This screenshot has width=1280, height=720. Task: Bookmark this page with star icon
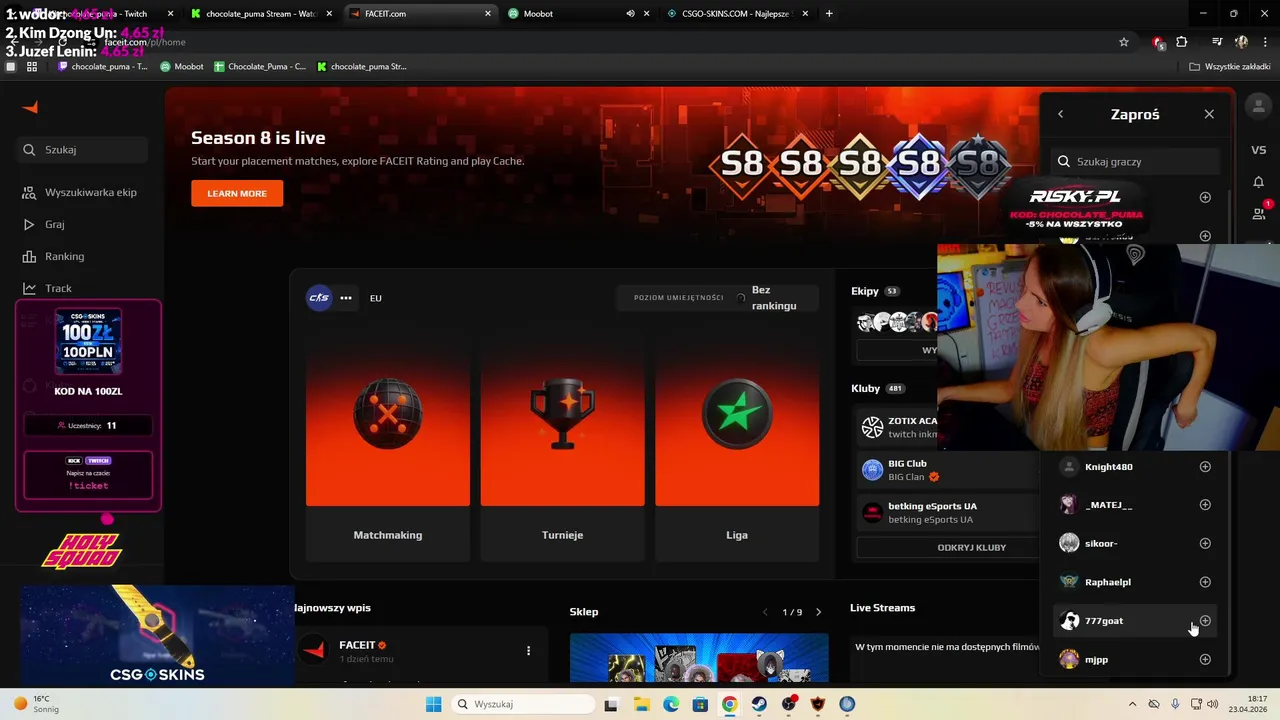pos(1124,42)
